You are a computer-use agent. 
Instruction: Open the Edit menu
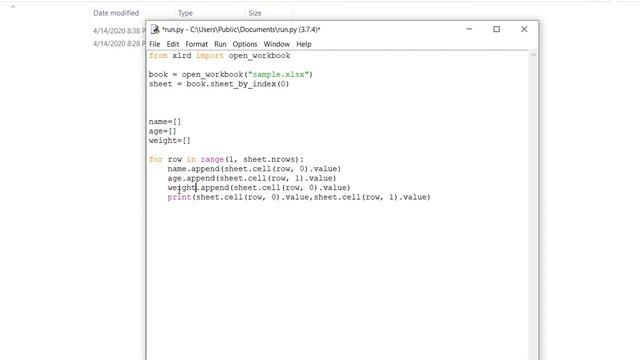[173, 44]
